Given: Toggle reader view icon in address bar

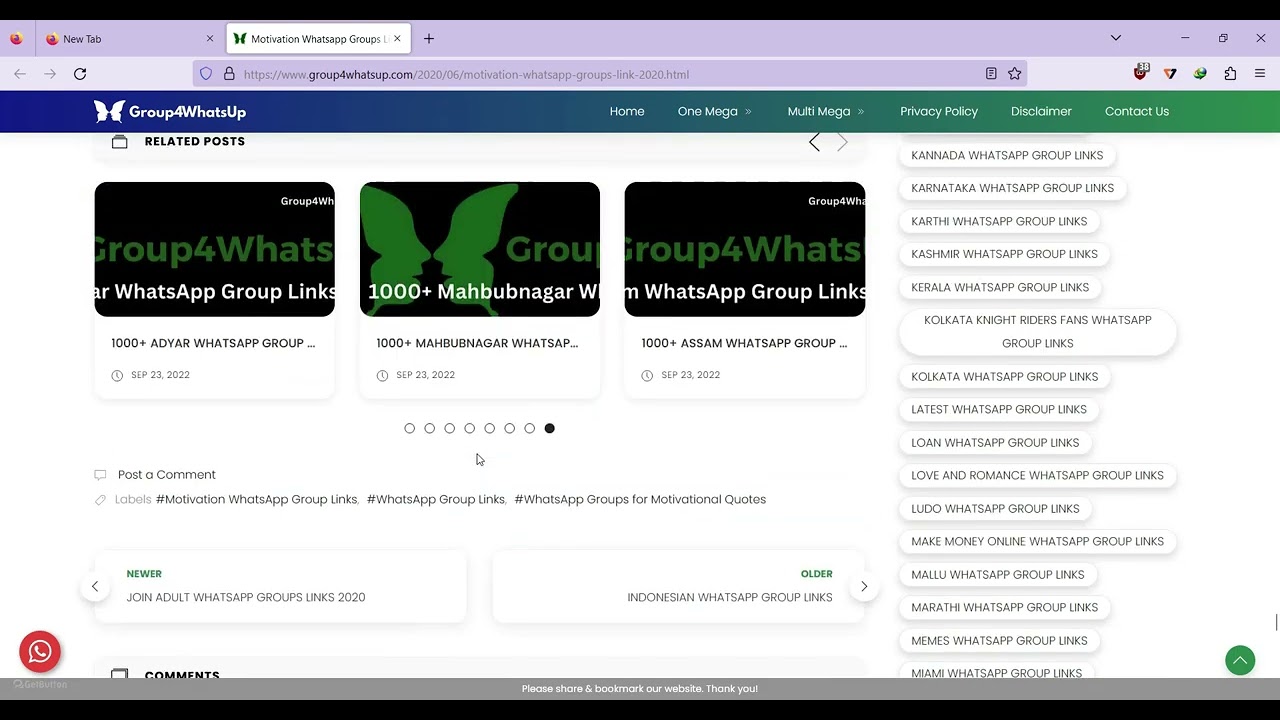Looking at the screenshot, I should coord(991,74).
